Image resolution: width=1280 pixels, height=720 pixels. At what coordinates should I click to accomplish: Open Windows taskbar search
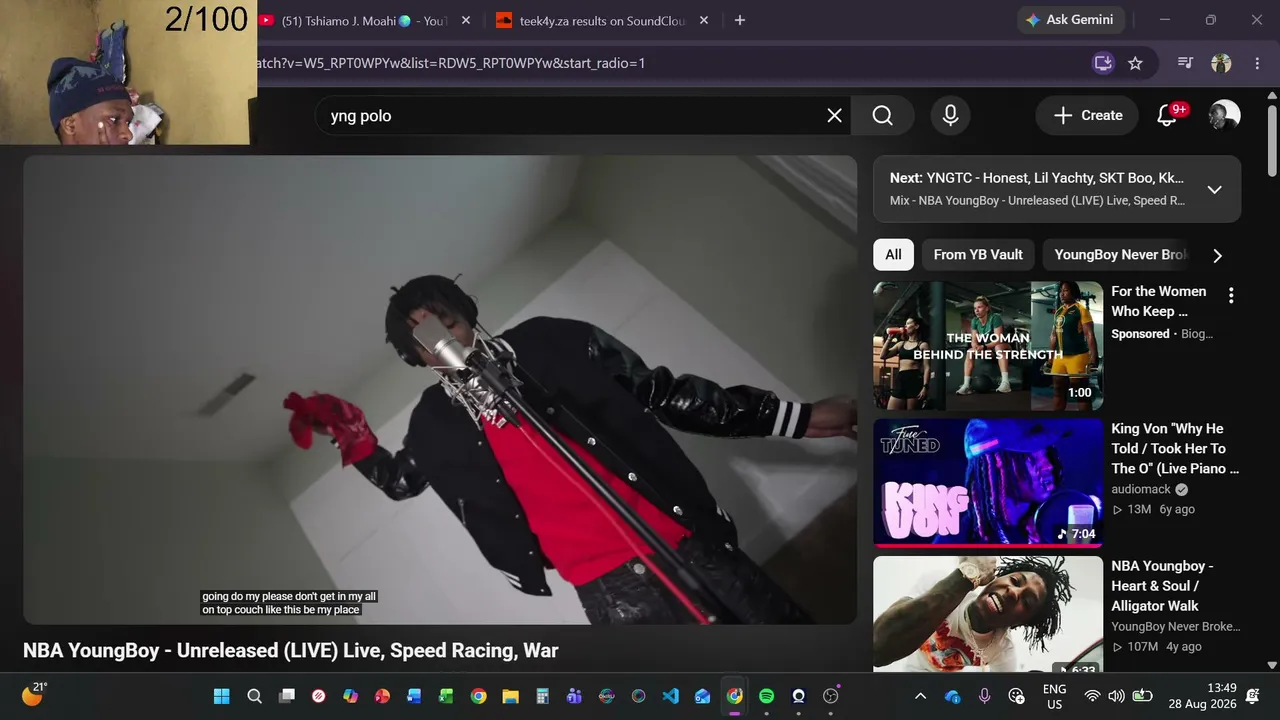tap(254, 696)
